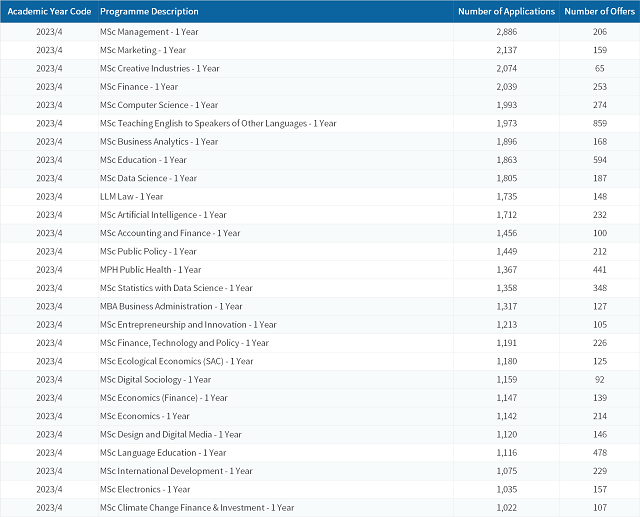
Task: Click Academic Year 2023/4 in Management row
Action: tap(49, 32)
